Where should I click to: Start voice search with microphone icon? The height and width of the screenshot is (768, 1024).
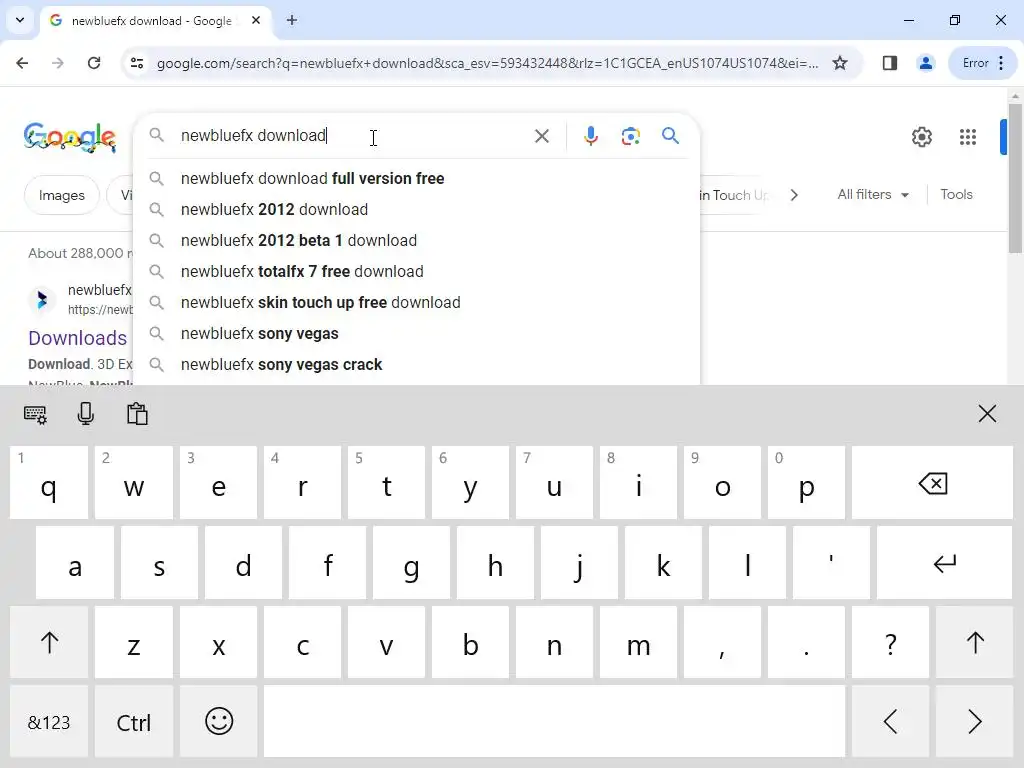click(x=590, y=136)
